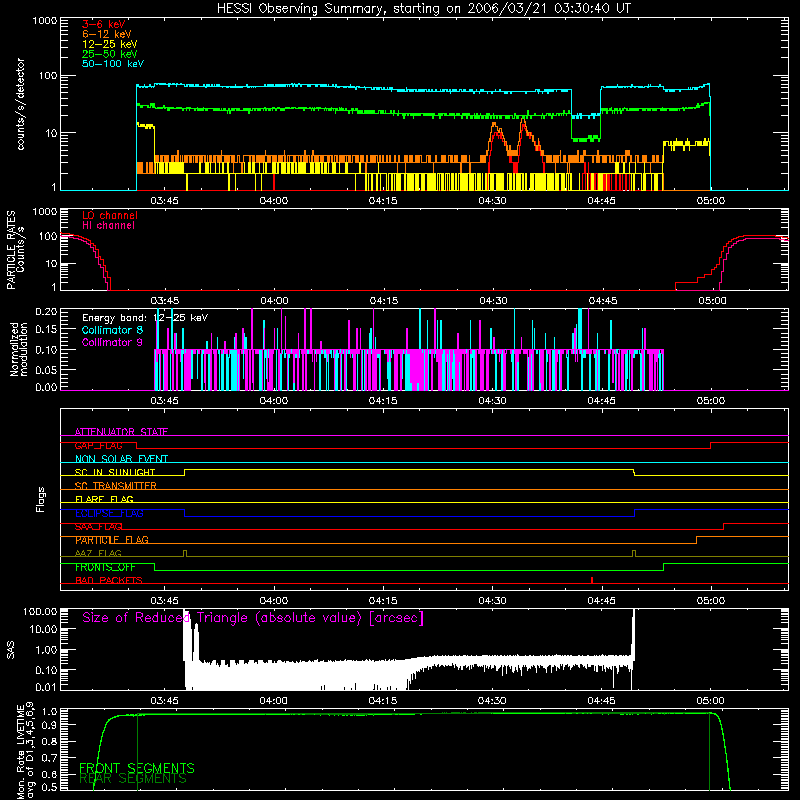The image size is (800, 800).
Task: Select the FLARE_FLAG label
Action: click(104, 499)
